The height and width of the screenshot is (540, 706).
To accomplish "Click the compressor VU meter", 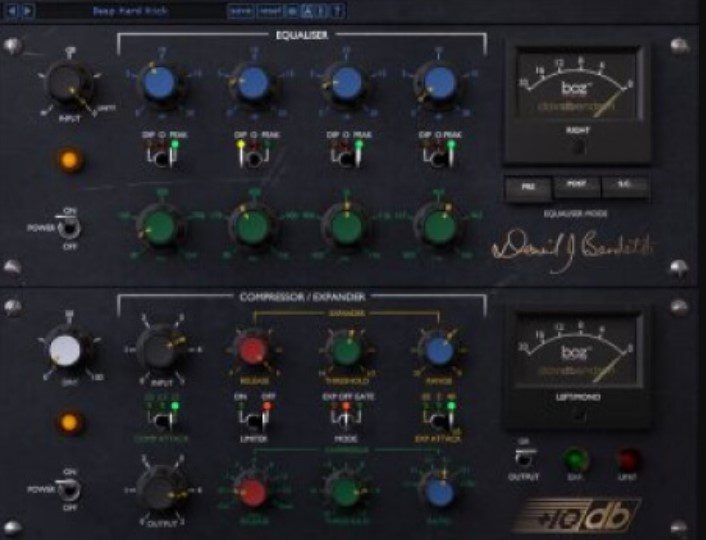I will tap(577, 349).
